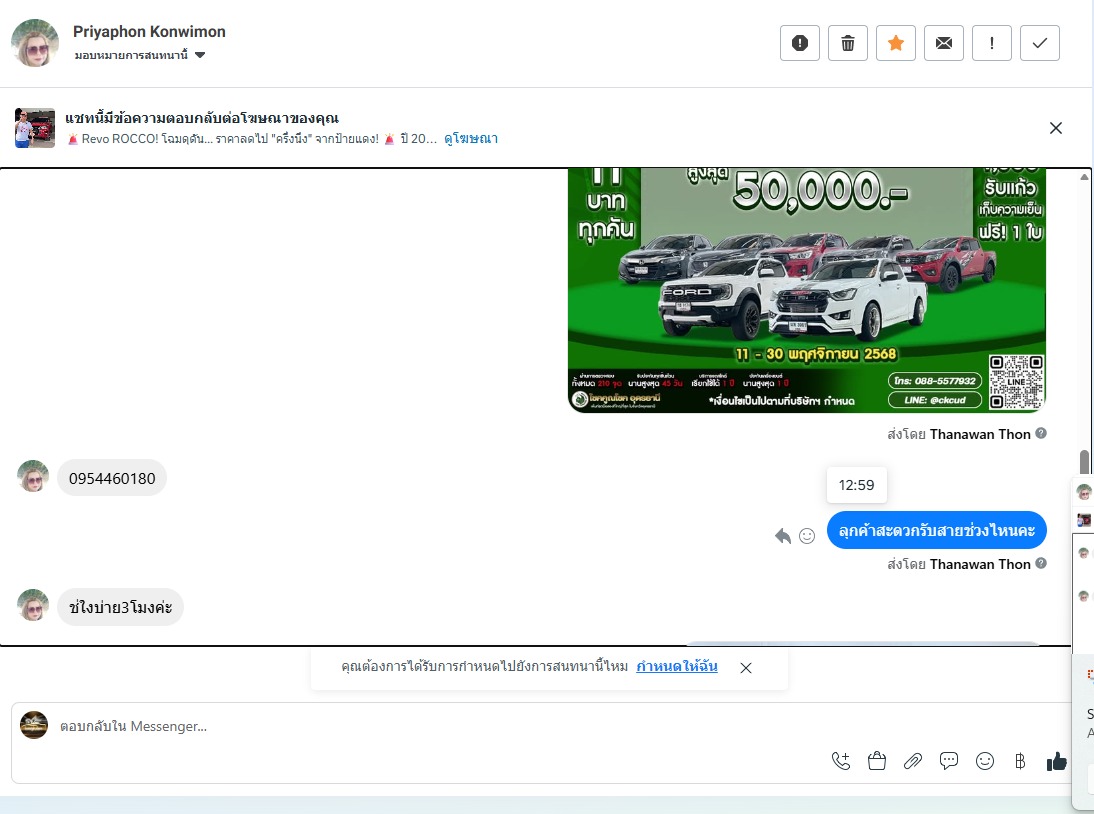Toggle the orange star follow-up flag
The image size is (1094, 814).
pyautogui.click(x=895, y=43)
